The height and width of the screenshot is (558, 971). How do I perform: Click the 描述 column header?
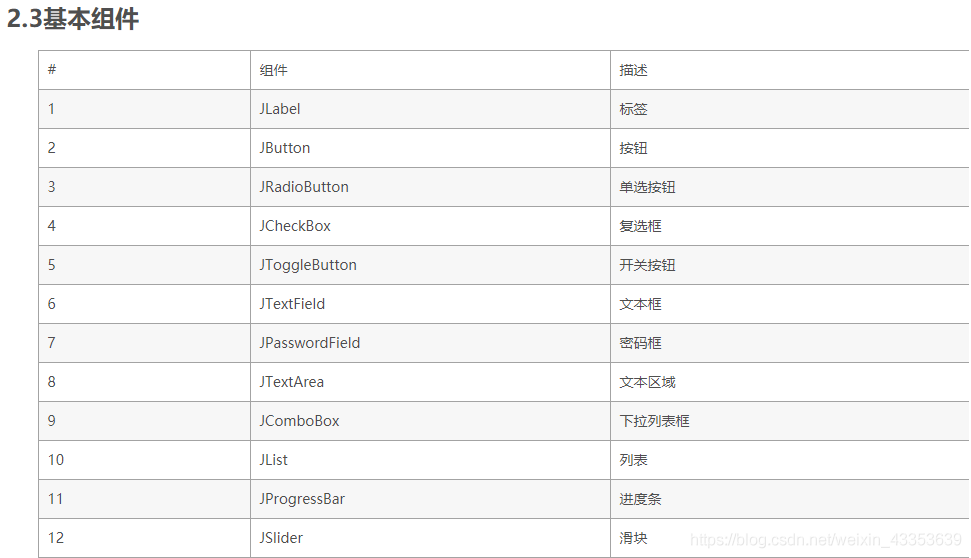click(633, 70)
